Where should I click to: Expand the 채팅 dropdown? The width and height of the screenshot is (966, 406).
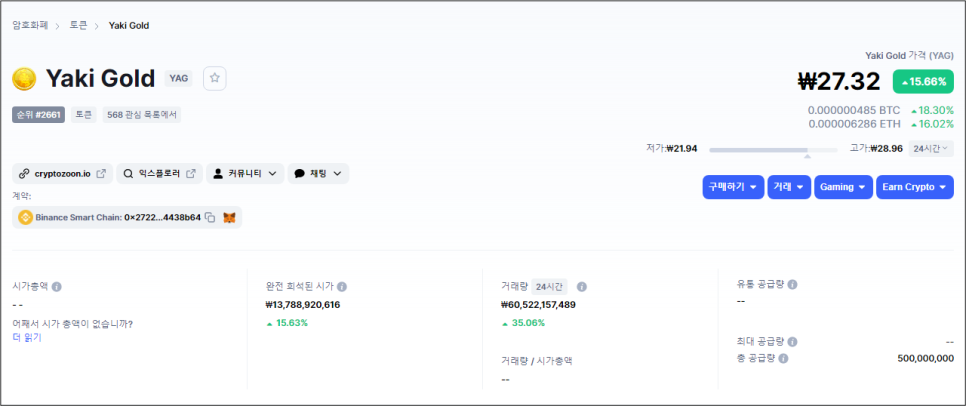[318, 173]
